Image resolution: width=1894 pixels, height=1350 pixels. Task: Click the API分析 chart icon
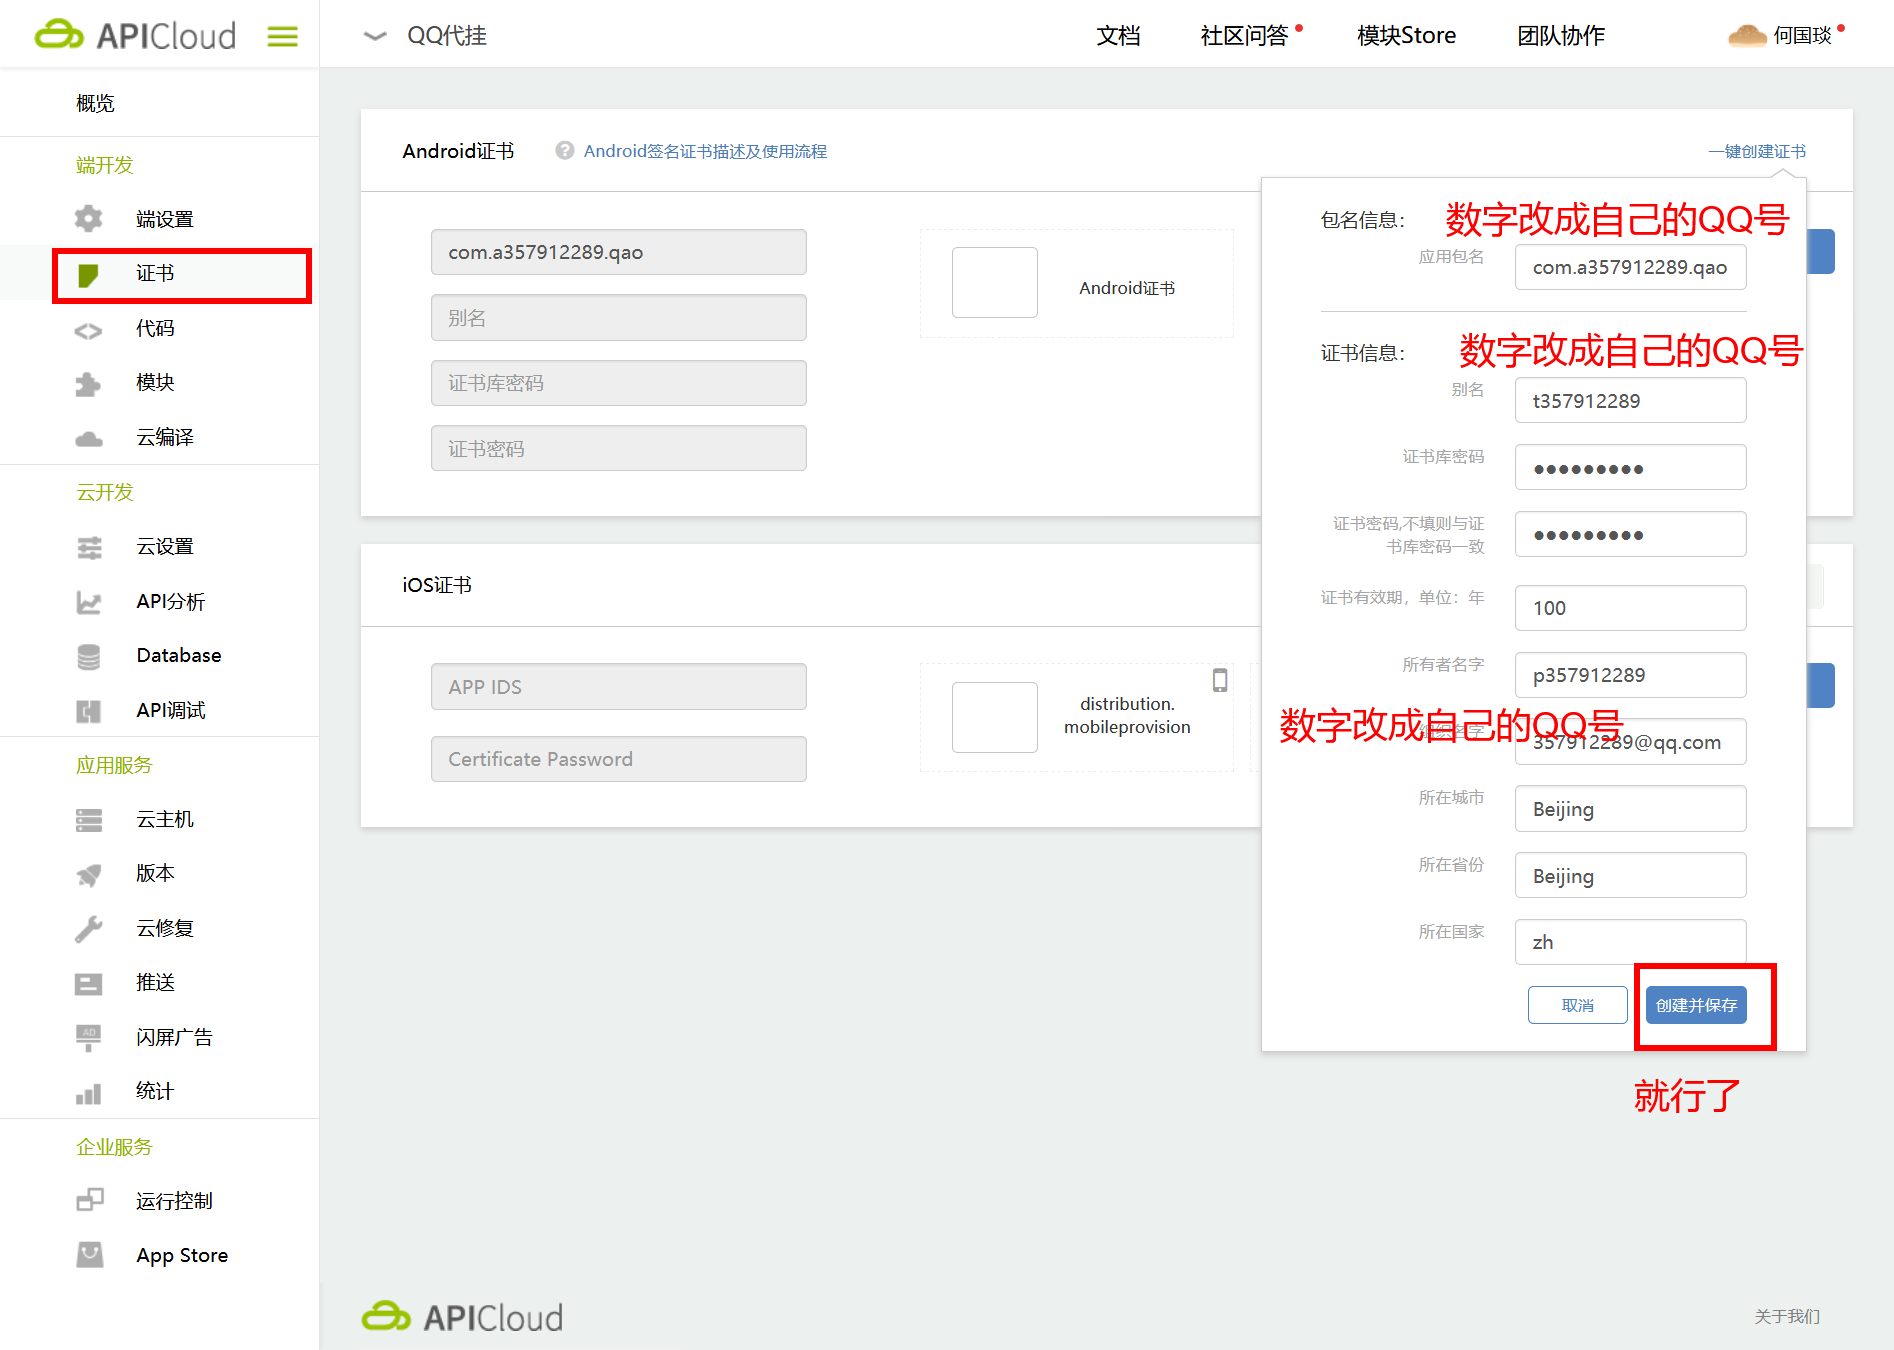click(89, 602)
